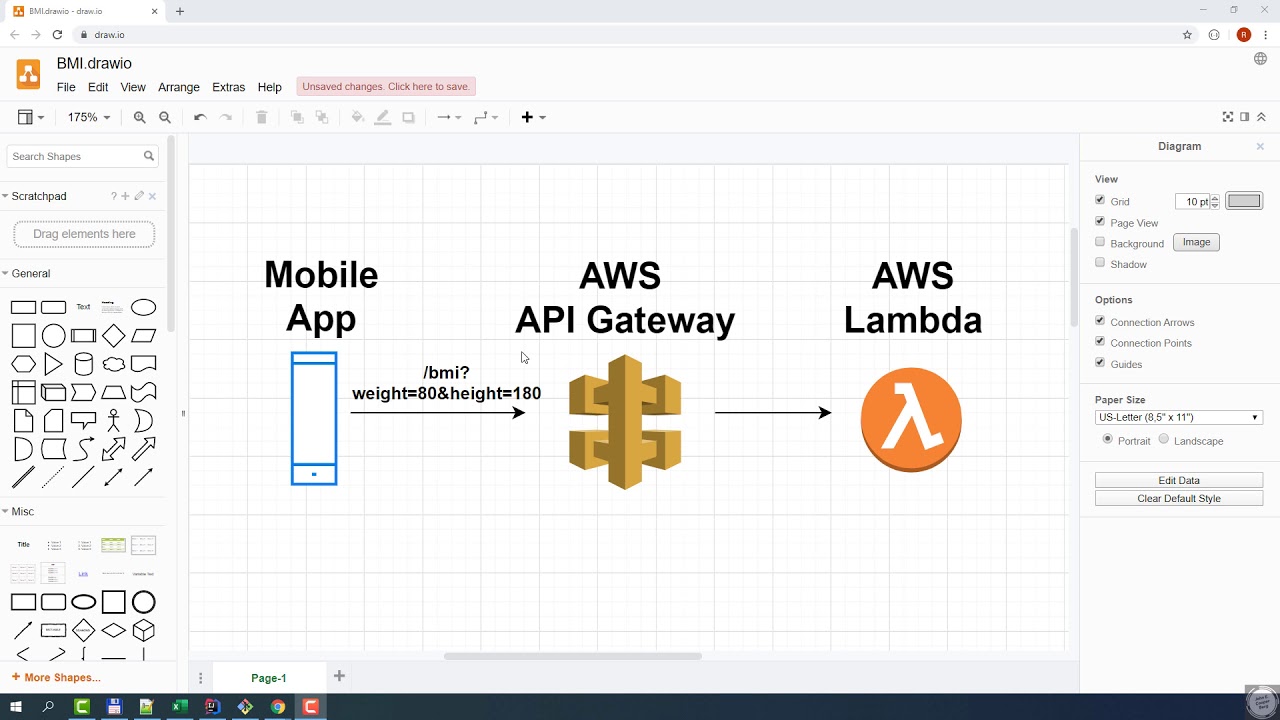Screen dimensions: 1280x720
Task: Click the Zoom Out magnifier icon
Action: click(165, 117)
